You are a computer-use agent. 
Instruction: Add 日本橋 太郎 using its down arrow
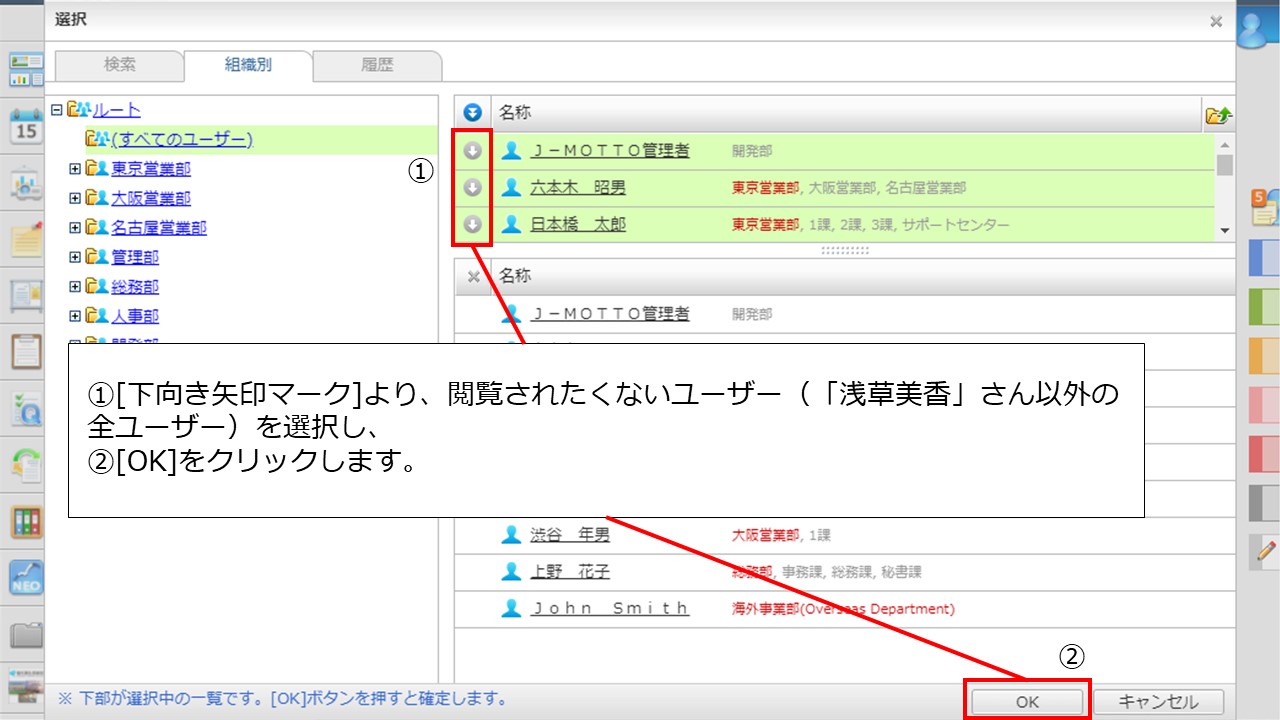click(x=473, y=225)
